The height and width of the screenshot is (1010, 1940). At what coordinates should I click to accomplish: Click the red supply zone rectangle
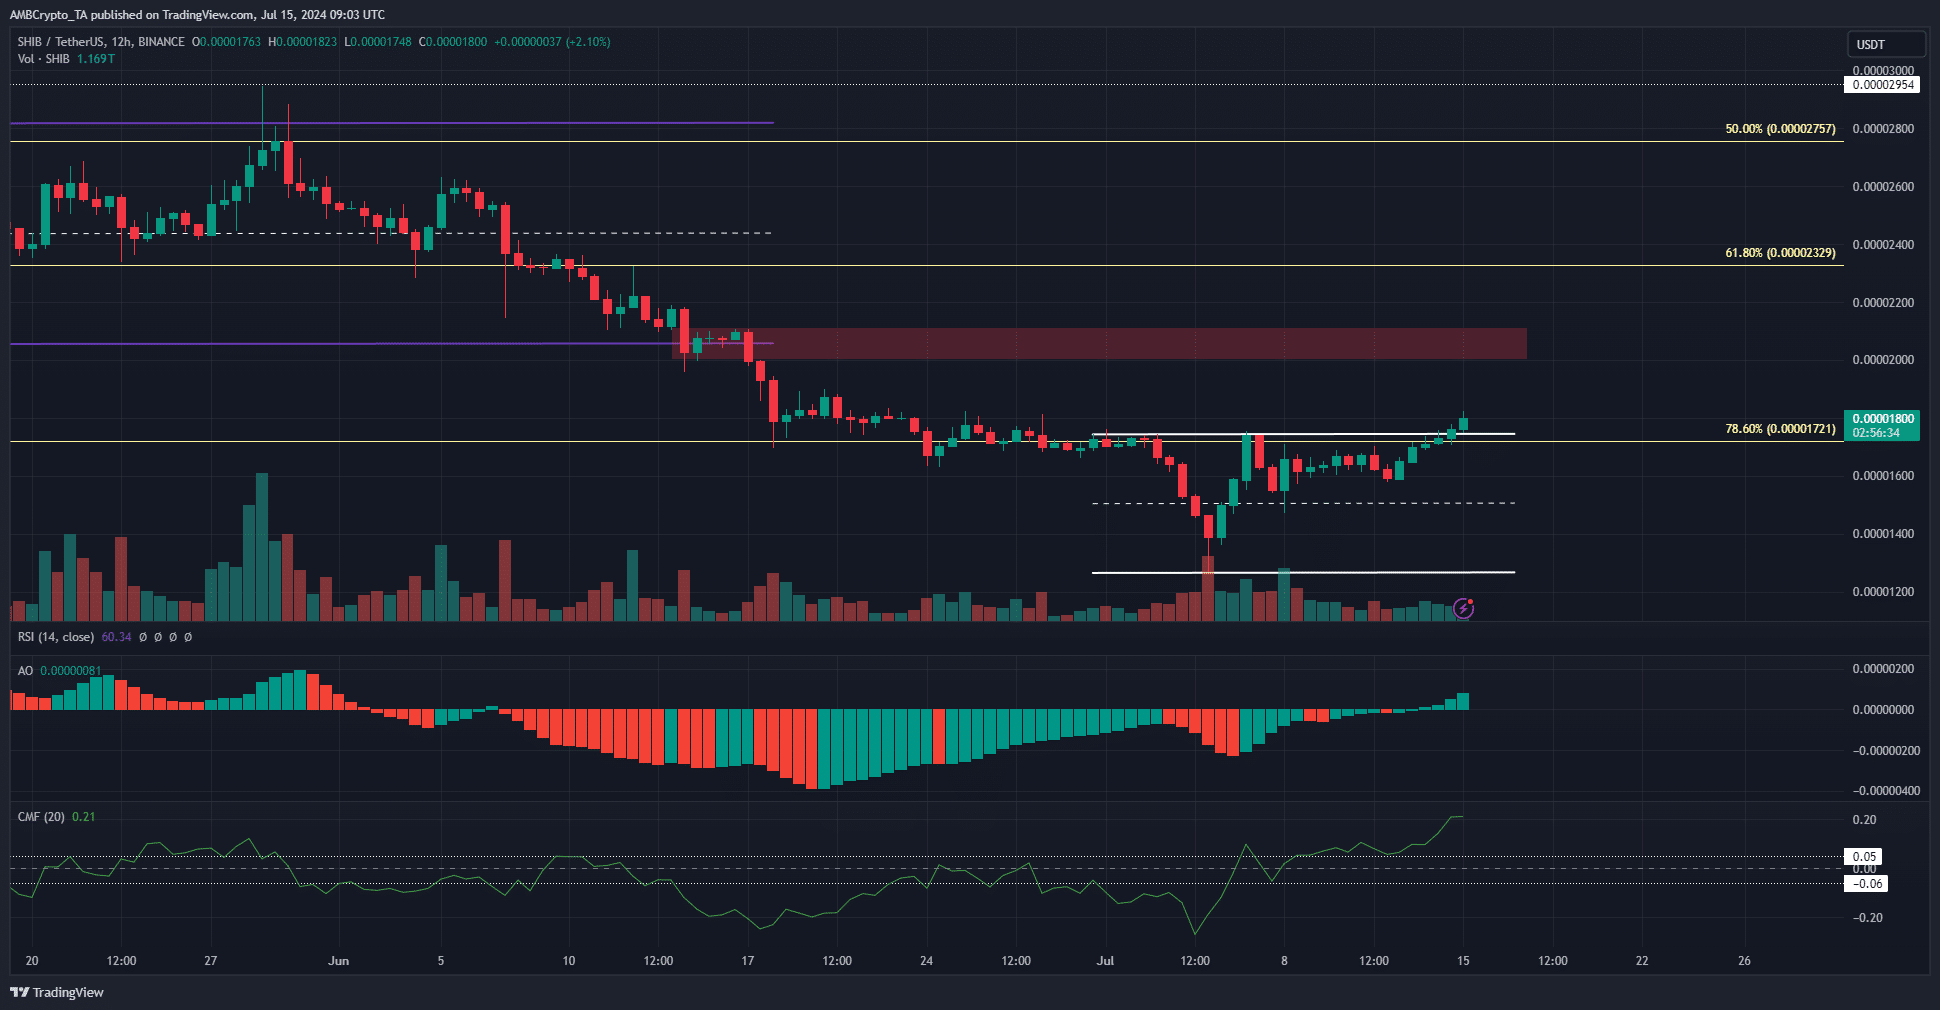point(1100,343)
